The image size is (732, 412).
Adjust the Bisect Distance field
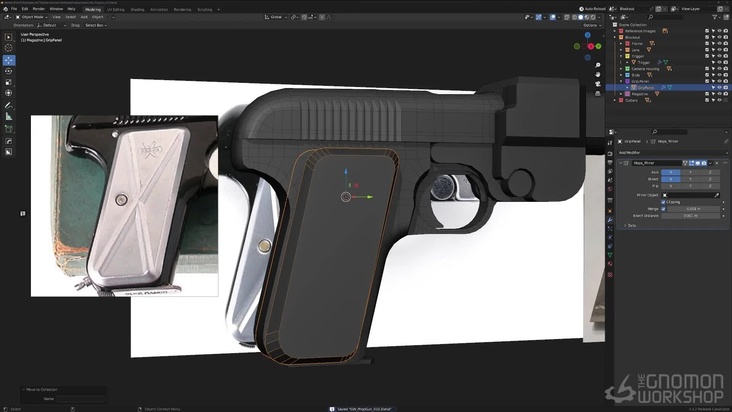(x=690, y=216)
